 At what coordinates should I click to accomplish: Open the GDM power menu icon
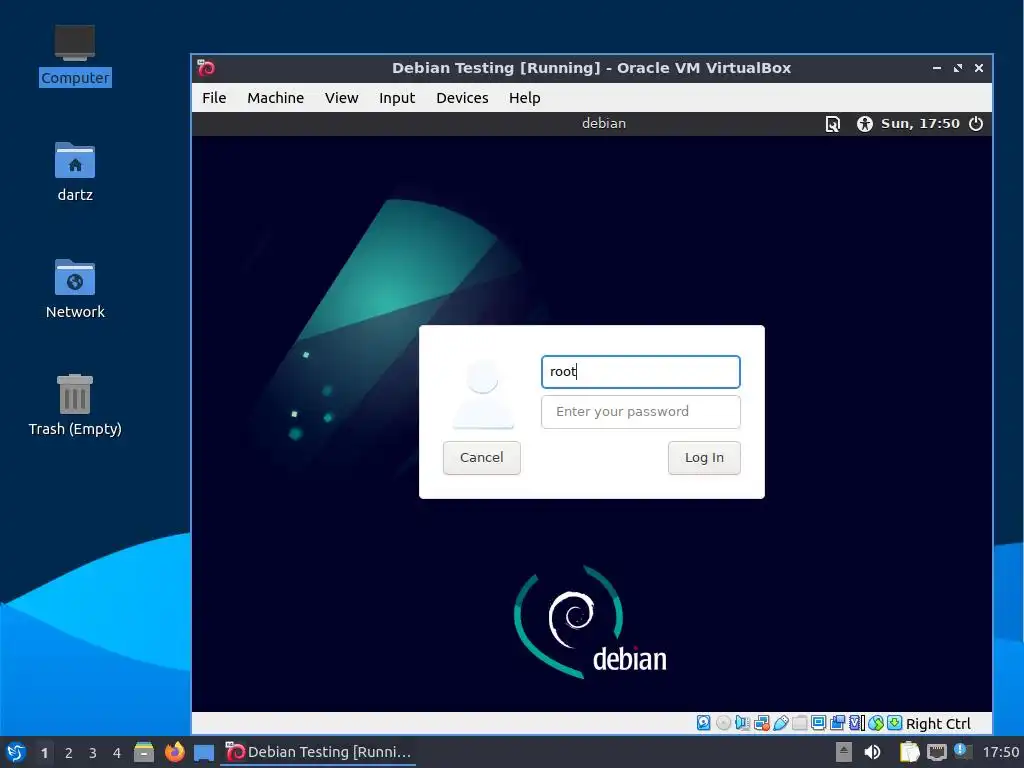pyautogui.click(x=976, y=123)
